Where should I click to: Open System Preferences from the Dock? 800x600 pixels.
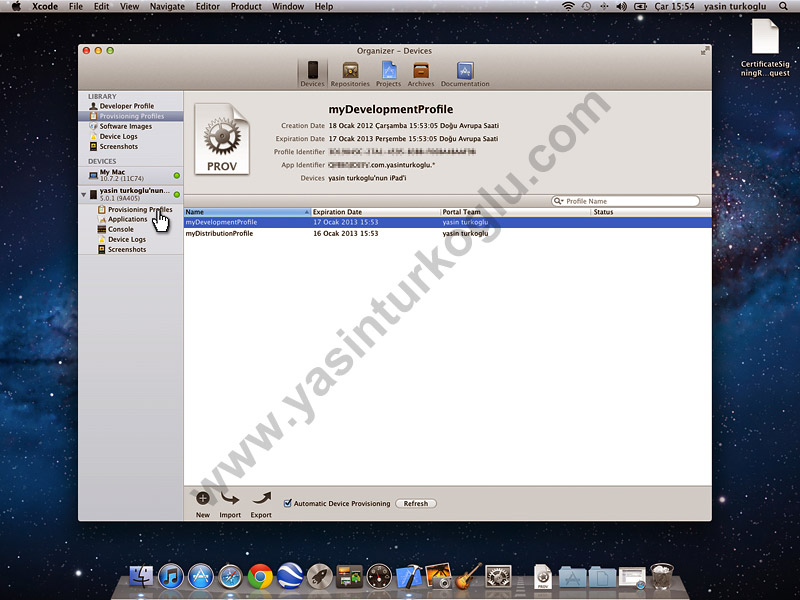click(498, 577)
